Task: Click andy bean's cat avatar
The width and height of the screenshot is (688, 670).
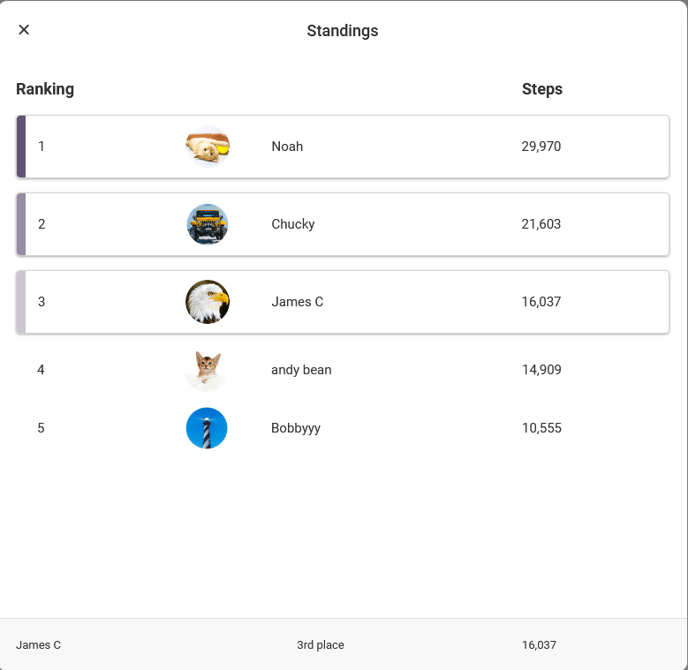Action: 207,370
